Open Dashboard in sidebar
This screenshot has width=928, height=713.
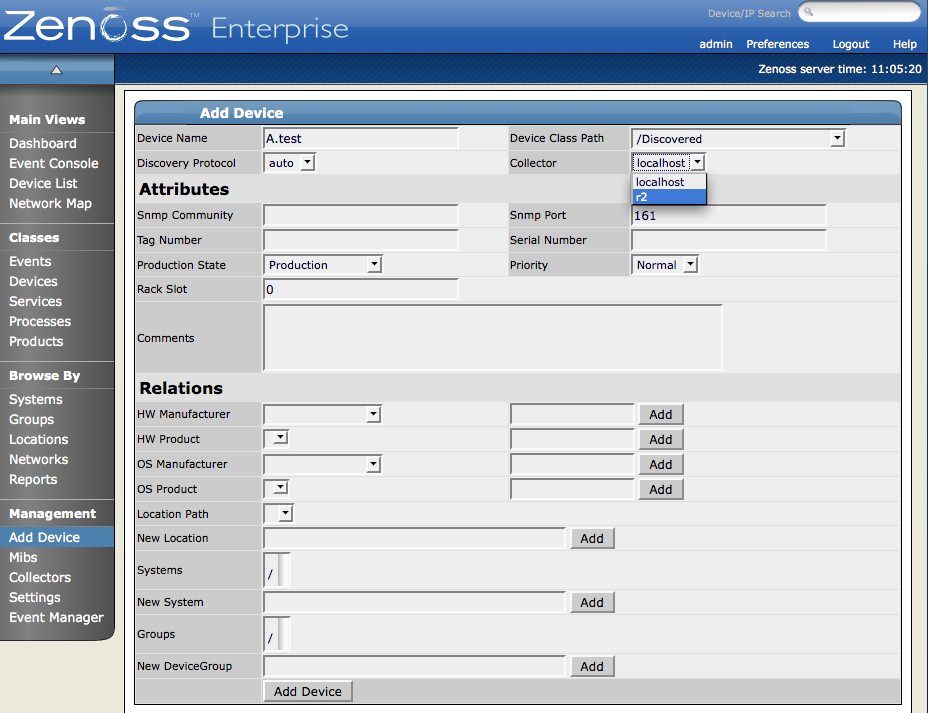tap(43, 143)
